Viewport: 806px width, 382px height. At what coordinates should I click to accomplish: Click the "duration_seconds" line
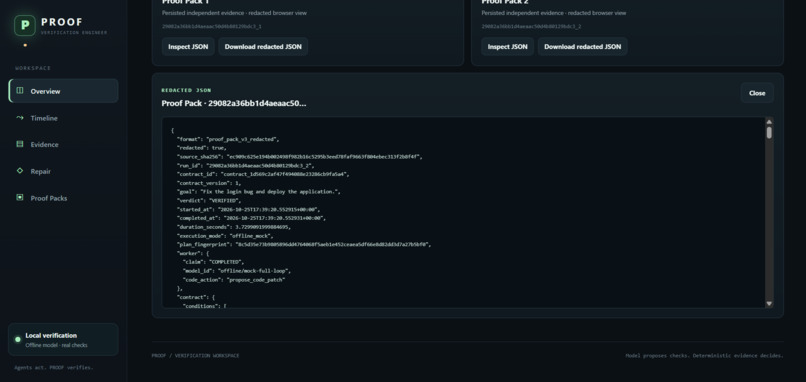tap(234, 227)
